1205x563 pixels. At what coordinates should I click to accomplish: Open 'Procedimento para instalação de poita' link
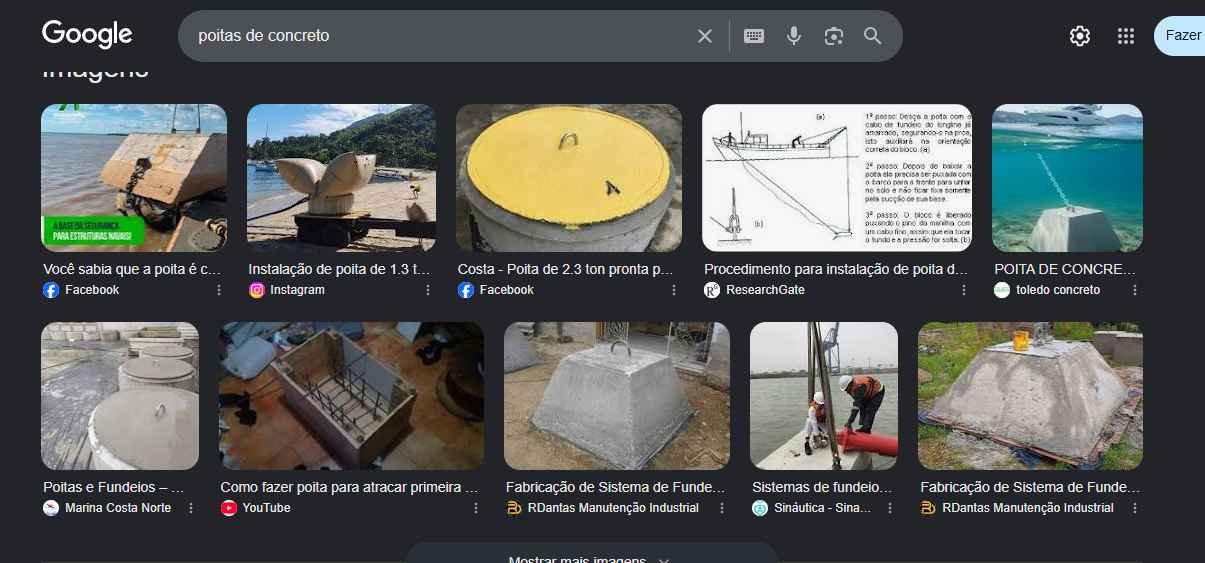click(x=836, y=269)
